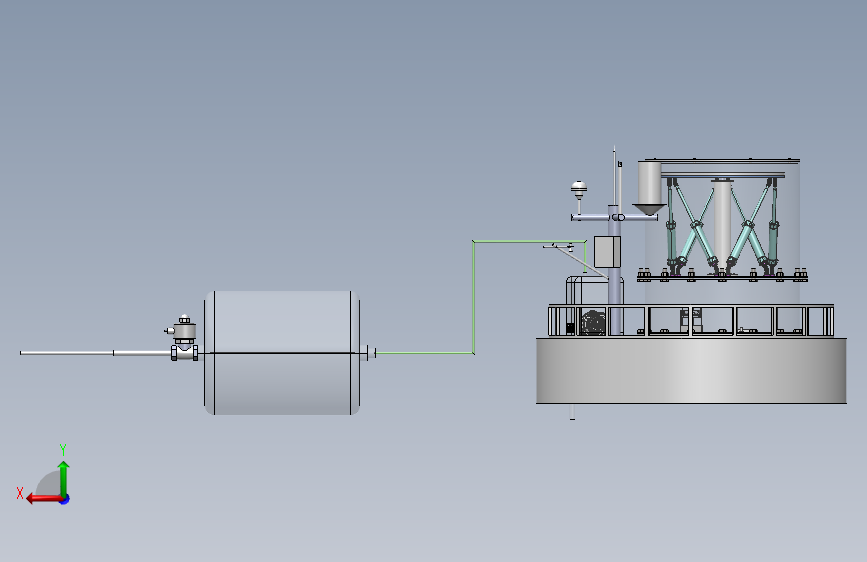This screenshot has width=867, height=562.
Task: Select the dome antenna on the mast arm
Action: click(x=579, y=190)
